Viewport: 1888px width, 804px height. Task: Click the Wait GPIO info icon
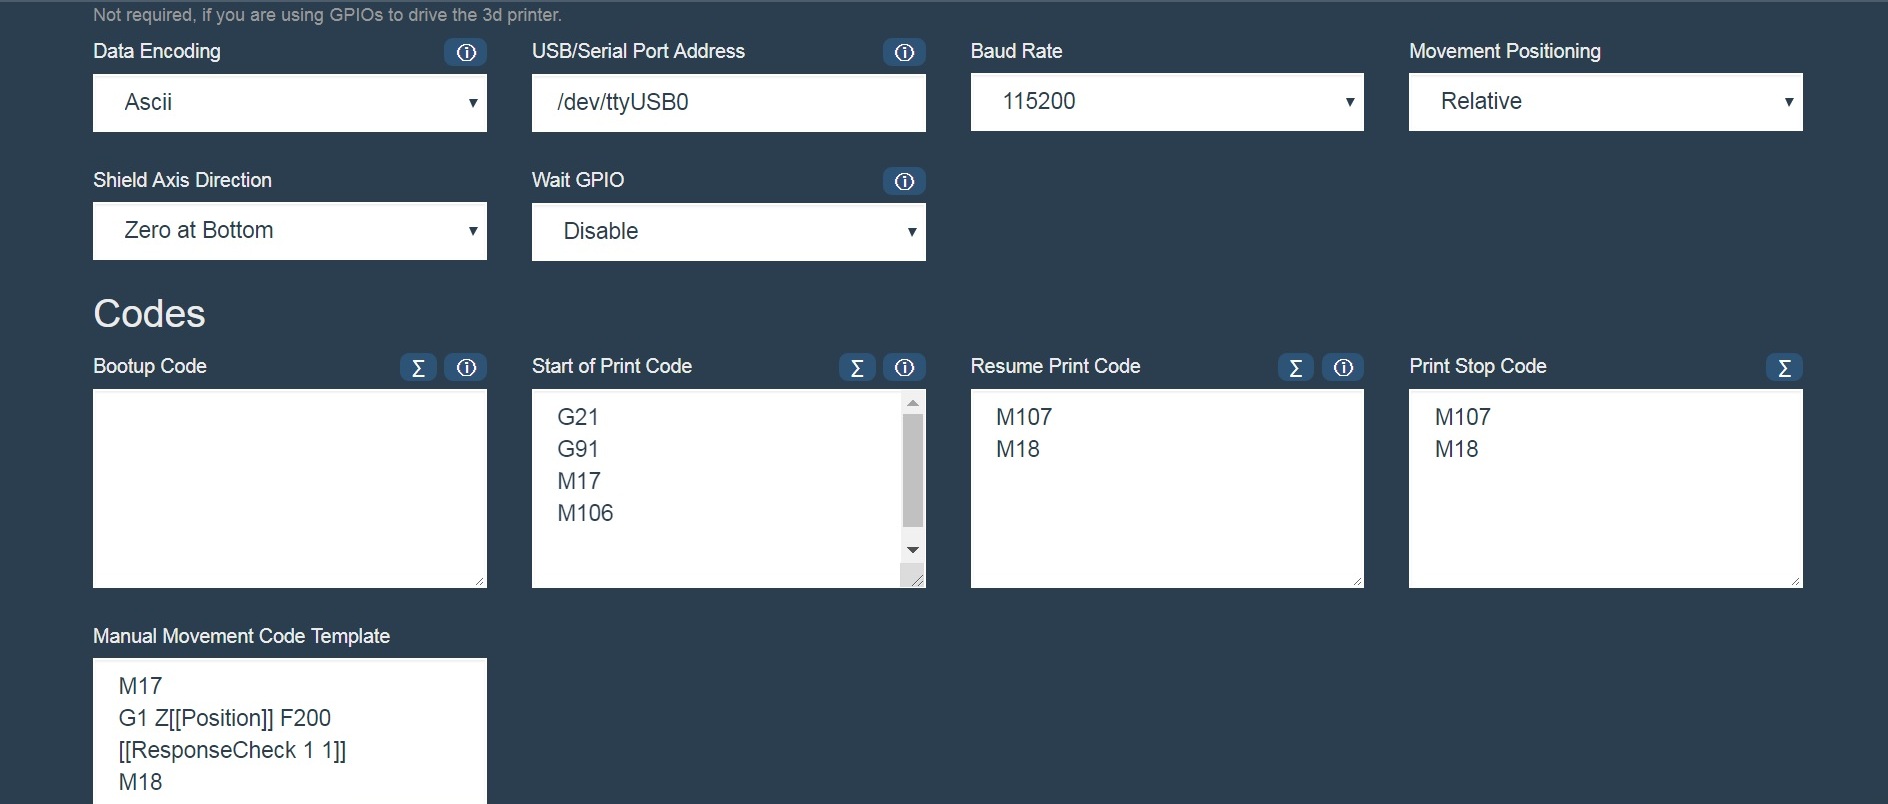[x=904, y=181]
